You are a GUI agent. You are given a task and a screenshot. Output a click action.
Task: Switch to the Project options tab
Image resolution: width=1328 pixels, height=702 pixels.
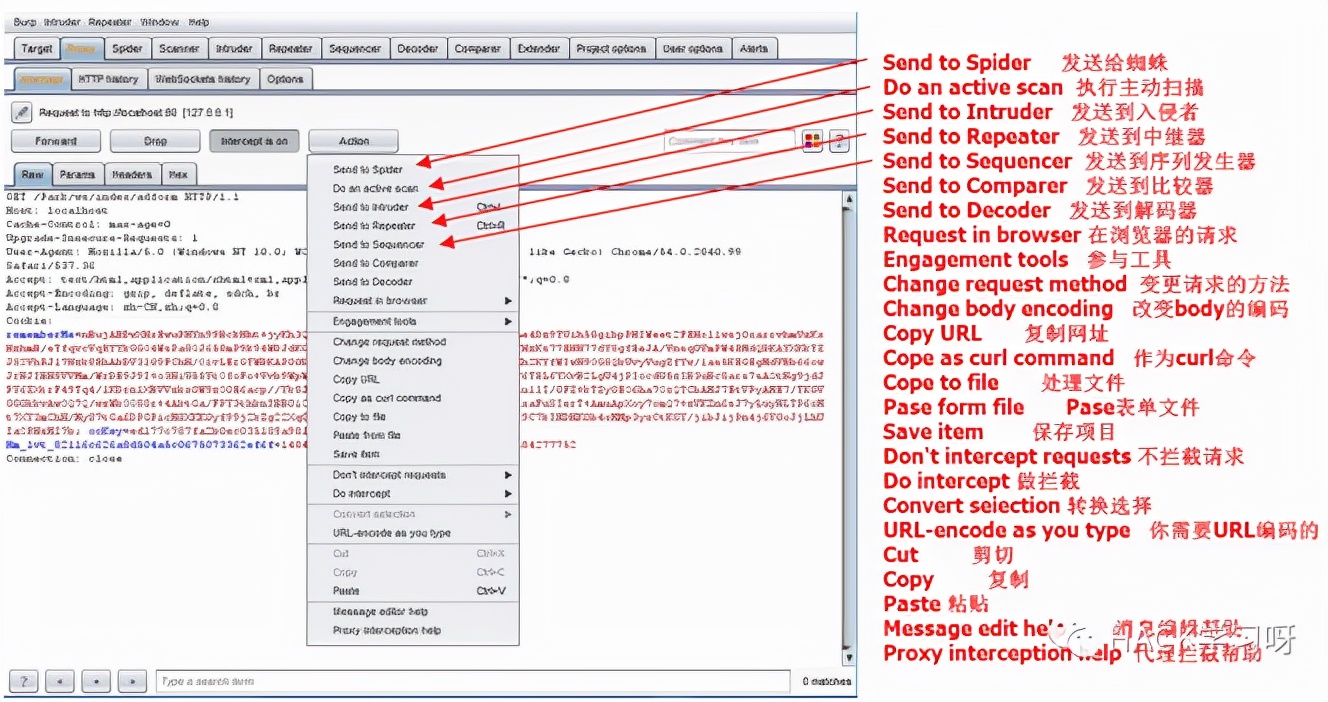click(612, 48)
